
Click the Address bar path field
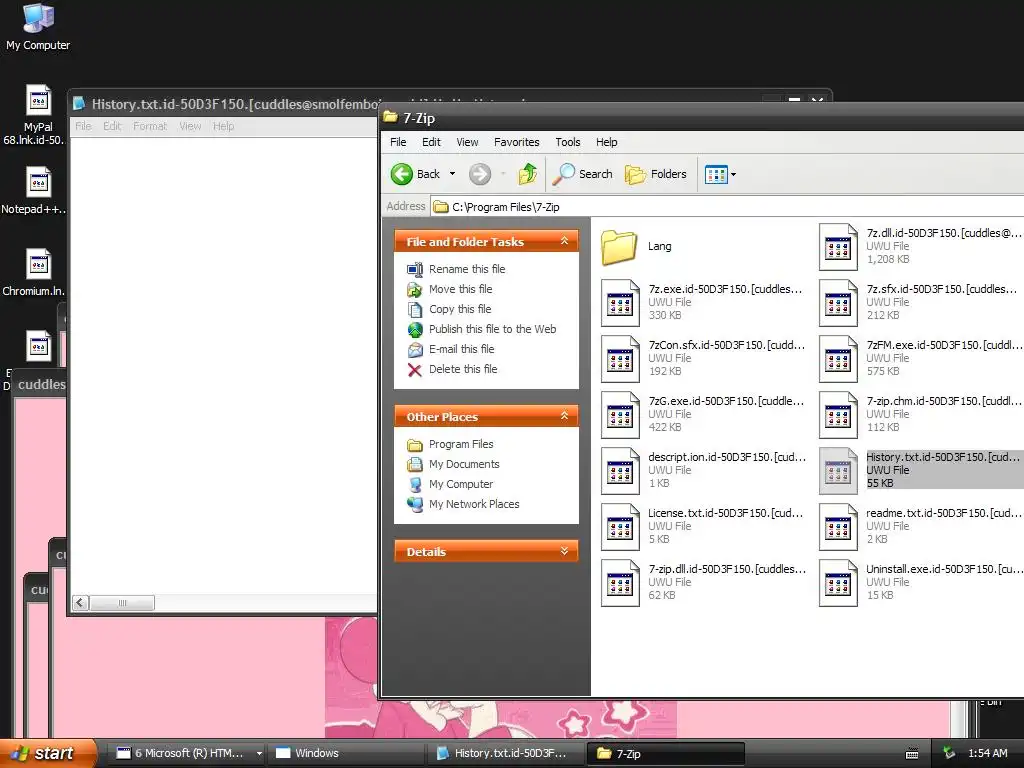click(x=728, y=207)
